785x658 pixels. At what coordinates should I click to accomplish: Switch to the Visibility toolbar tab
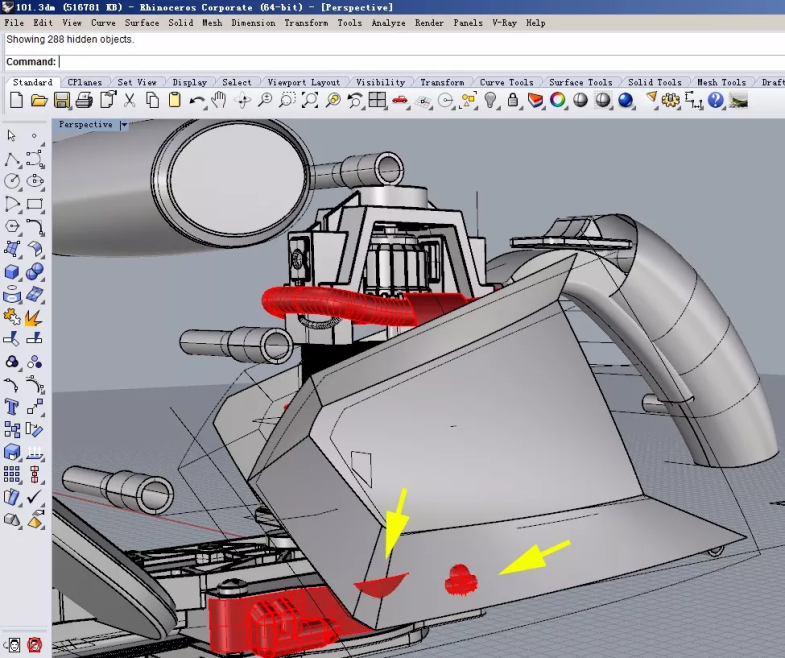point(380,82)
